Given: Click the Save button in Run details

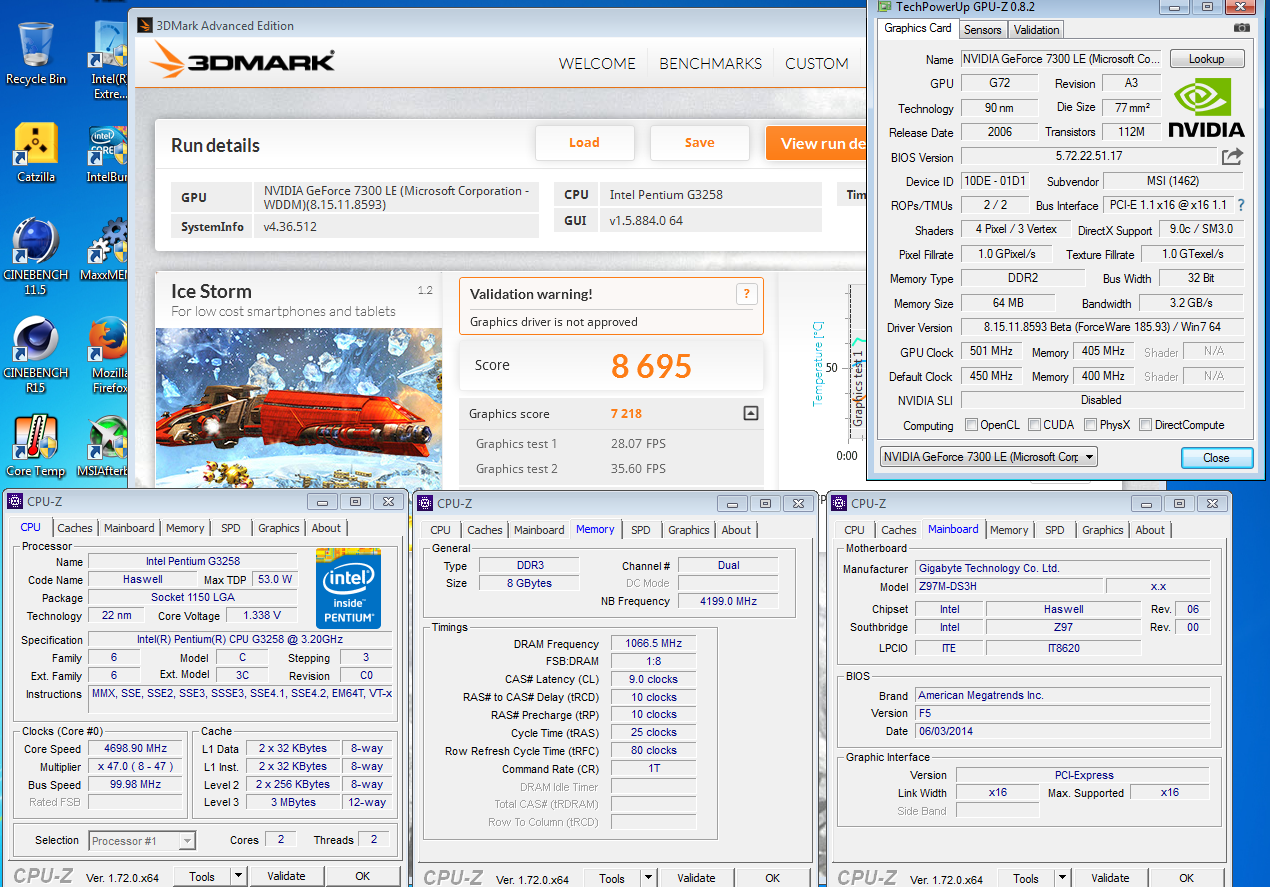Looking at the screenshot, I should click(x=699, y=143).
